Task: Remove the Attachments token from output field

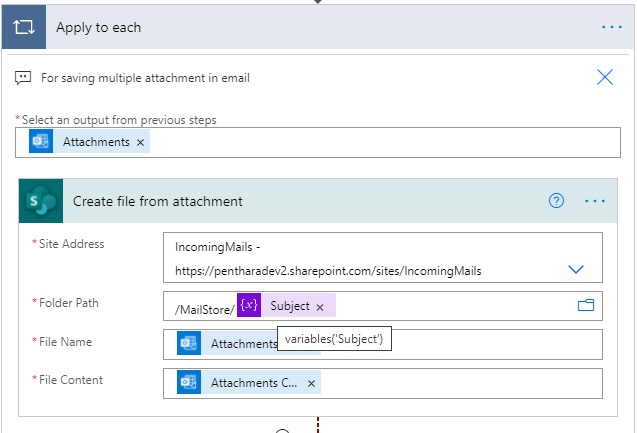Action: [x=141, y=143]
